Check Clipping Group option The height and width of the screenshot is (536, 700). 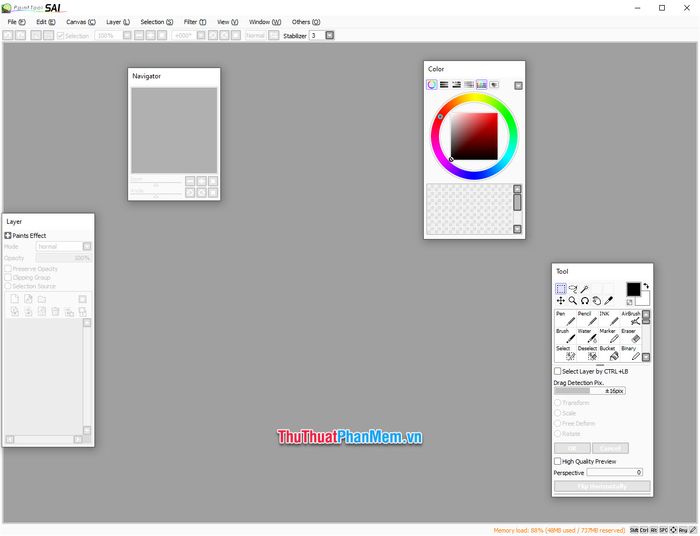(x=8, y=277)
